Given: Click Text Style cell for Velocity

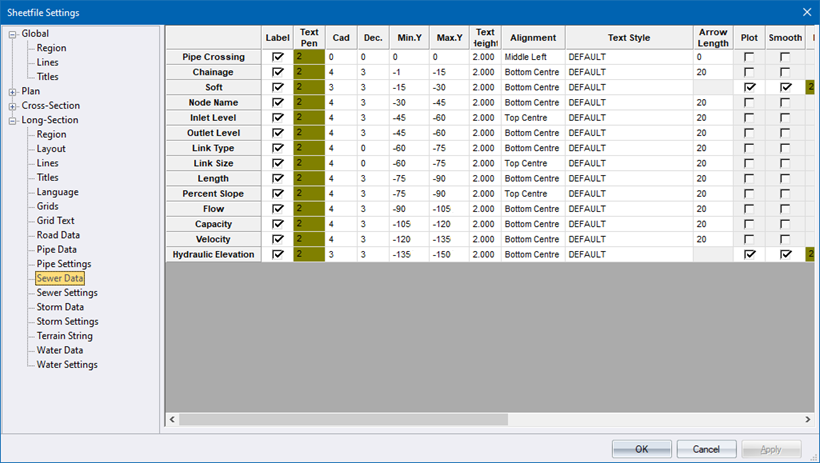Looking at the screenshot, I should tap(628, 240).
